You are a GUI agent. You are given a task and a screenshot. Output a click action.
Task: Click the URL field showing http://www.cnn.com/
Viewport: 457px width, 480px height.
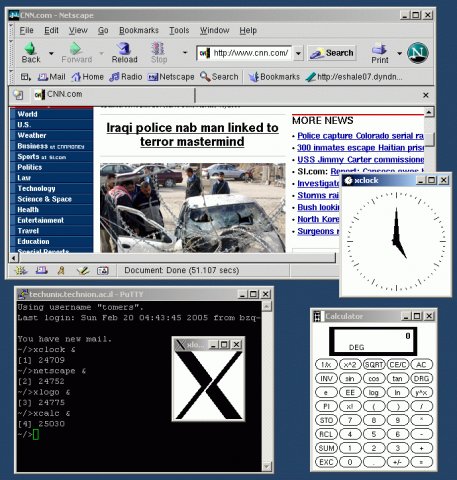click(244, 53)
